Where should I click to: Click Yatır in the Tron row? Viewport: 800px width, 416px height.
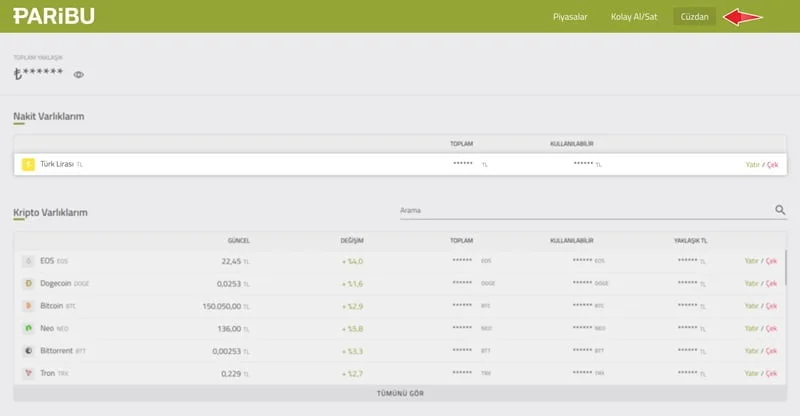752,373
